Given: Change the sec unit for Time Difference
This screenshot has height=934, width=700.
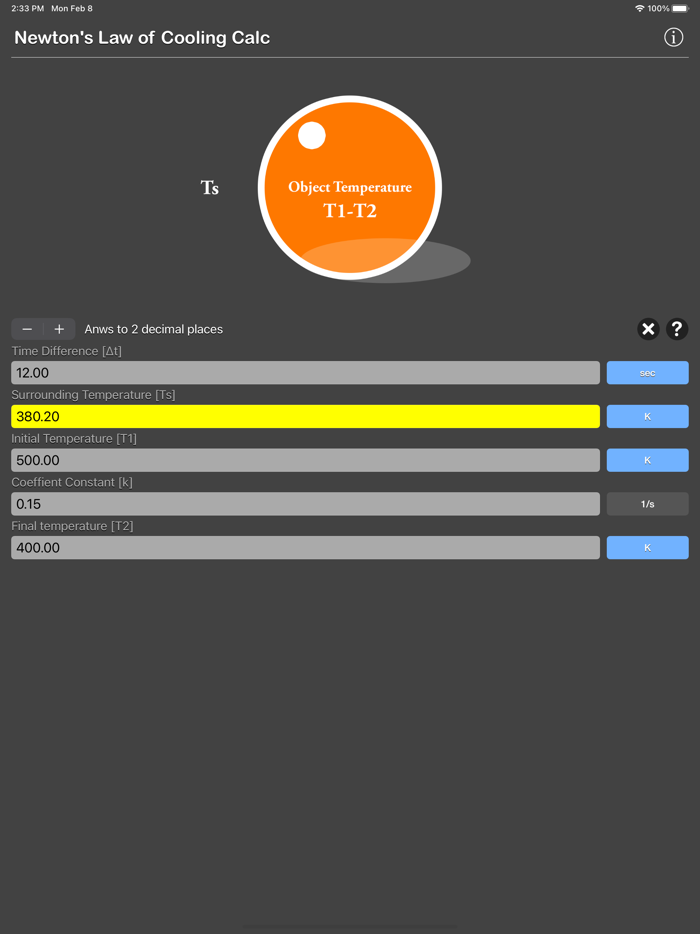Looking at the screenshot, I should [648, 373].
